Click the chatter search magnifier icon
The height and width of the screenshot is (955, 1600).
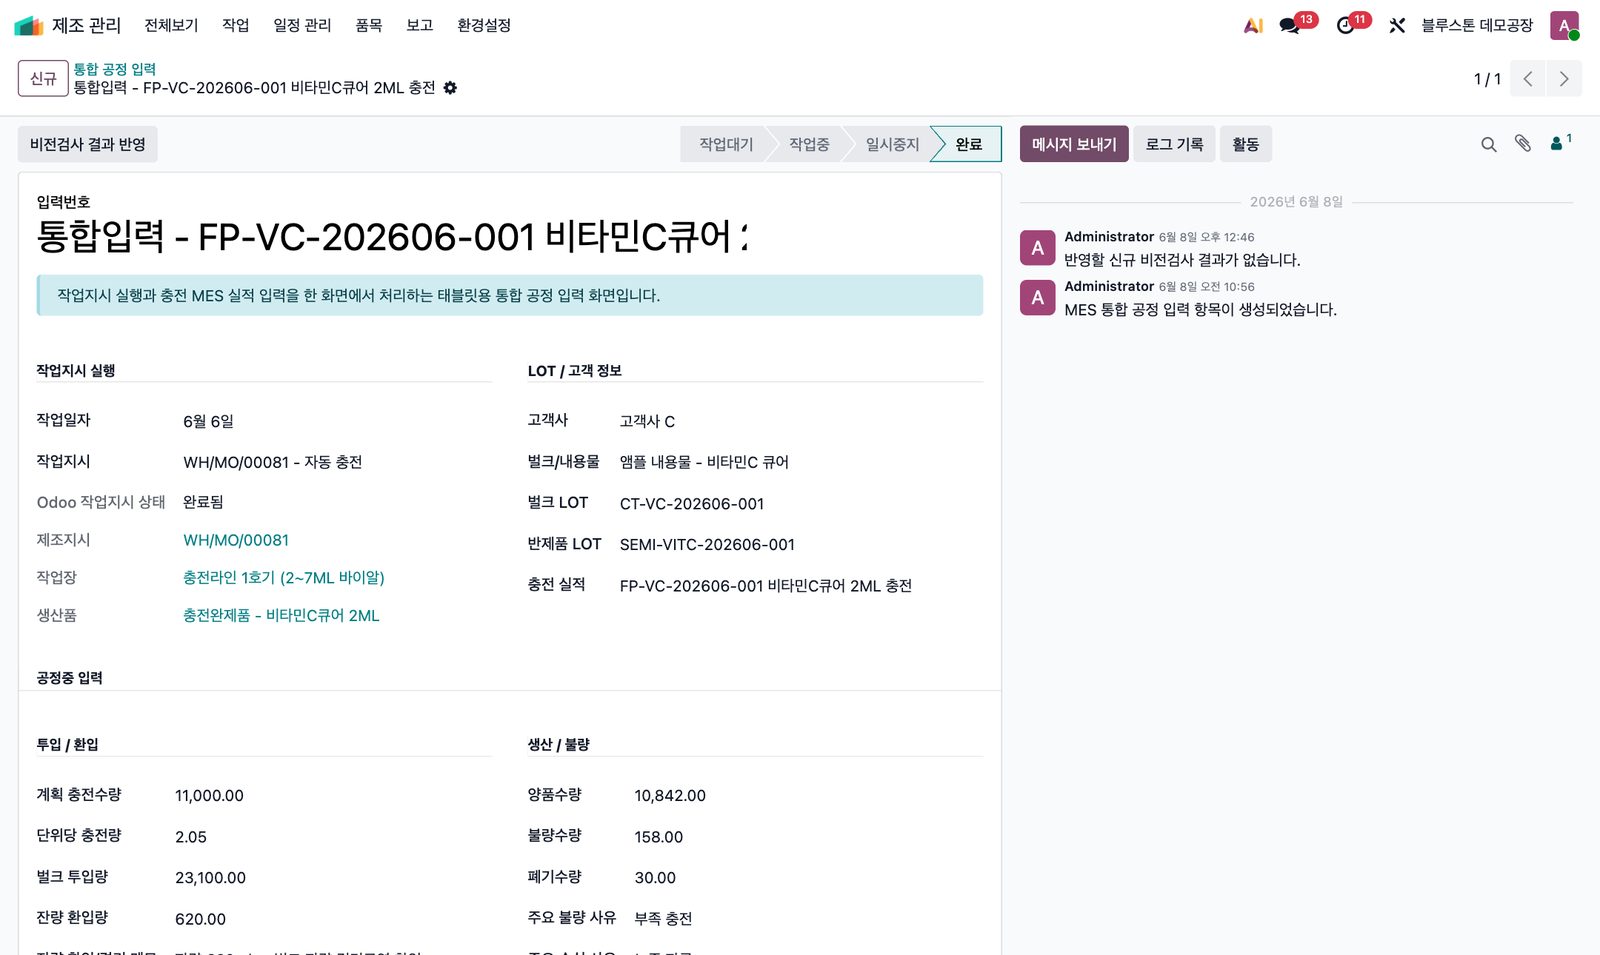(1489, 145)
